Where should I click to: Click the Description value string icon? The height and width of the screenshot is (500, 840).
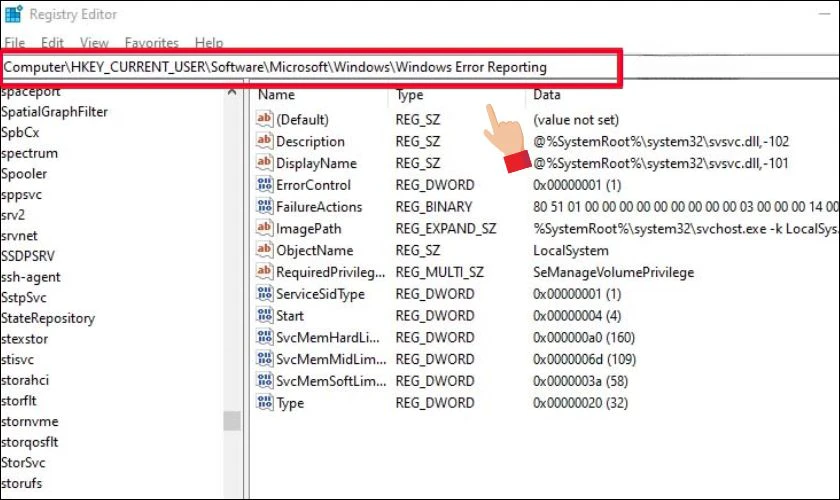(265, 140)
